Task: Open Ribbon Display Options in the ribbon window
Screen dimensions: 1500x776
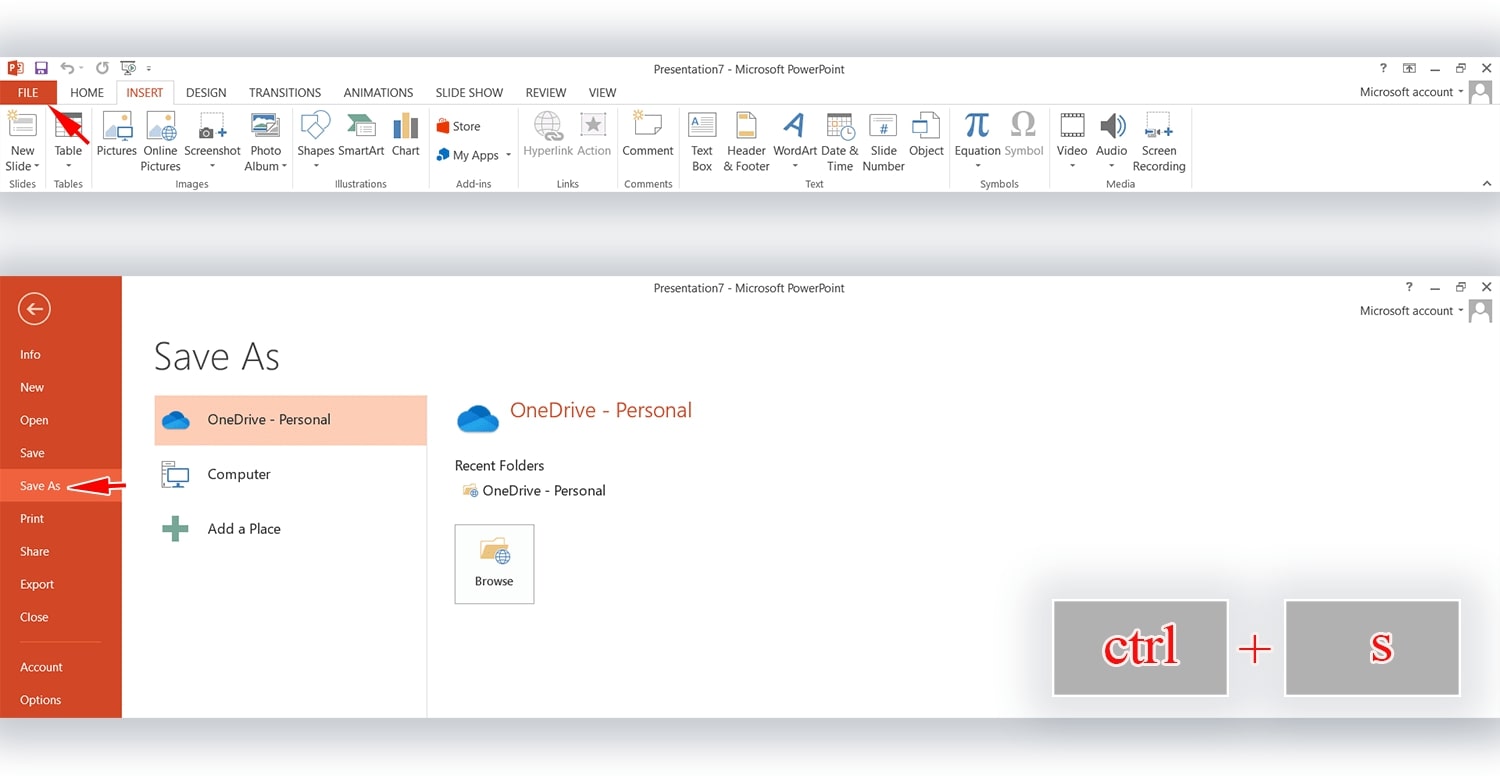Action: [x=1409, y=68]
